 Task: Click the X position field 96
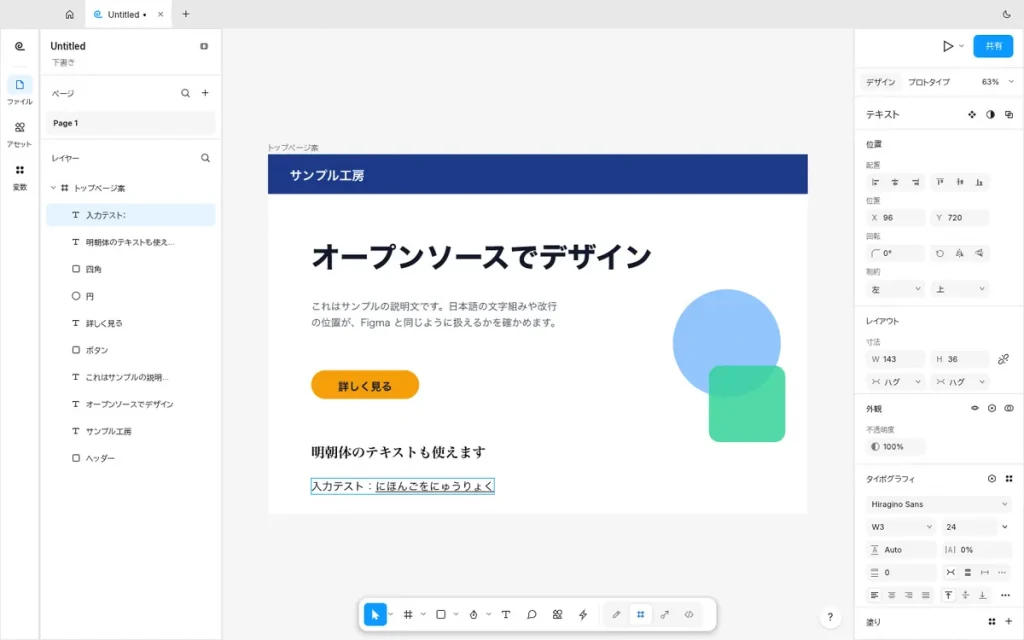click(896, 217)
